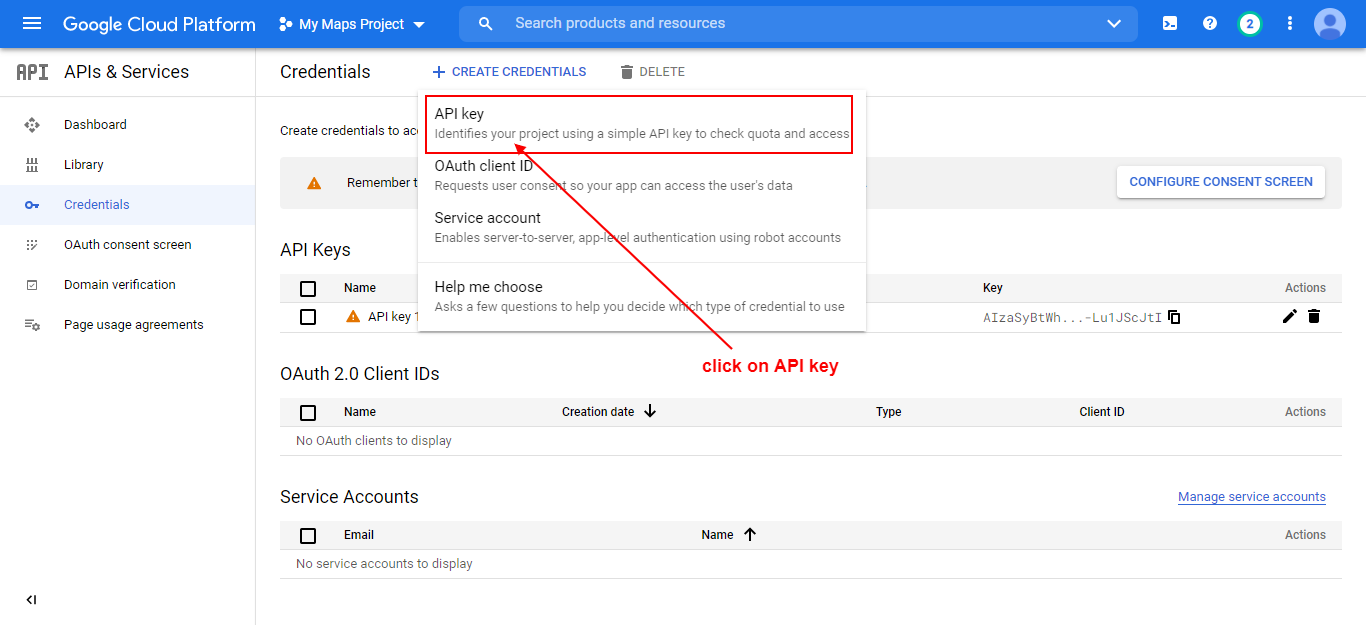Toggle select-all checkbox in OAuth Client IDs table
This screenshot has width=1366, height=625.
pos(308,412)
